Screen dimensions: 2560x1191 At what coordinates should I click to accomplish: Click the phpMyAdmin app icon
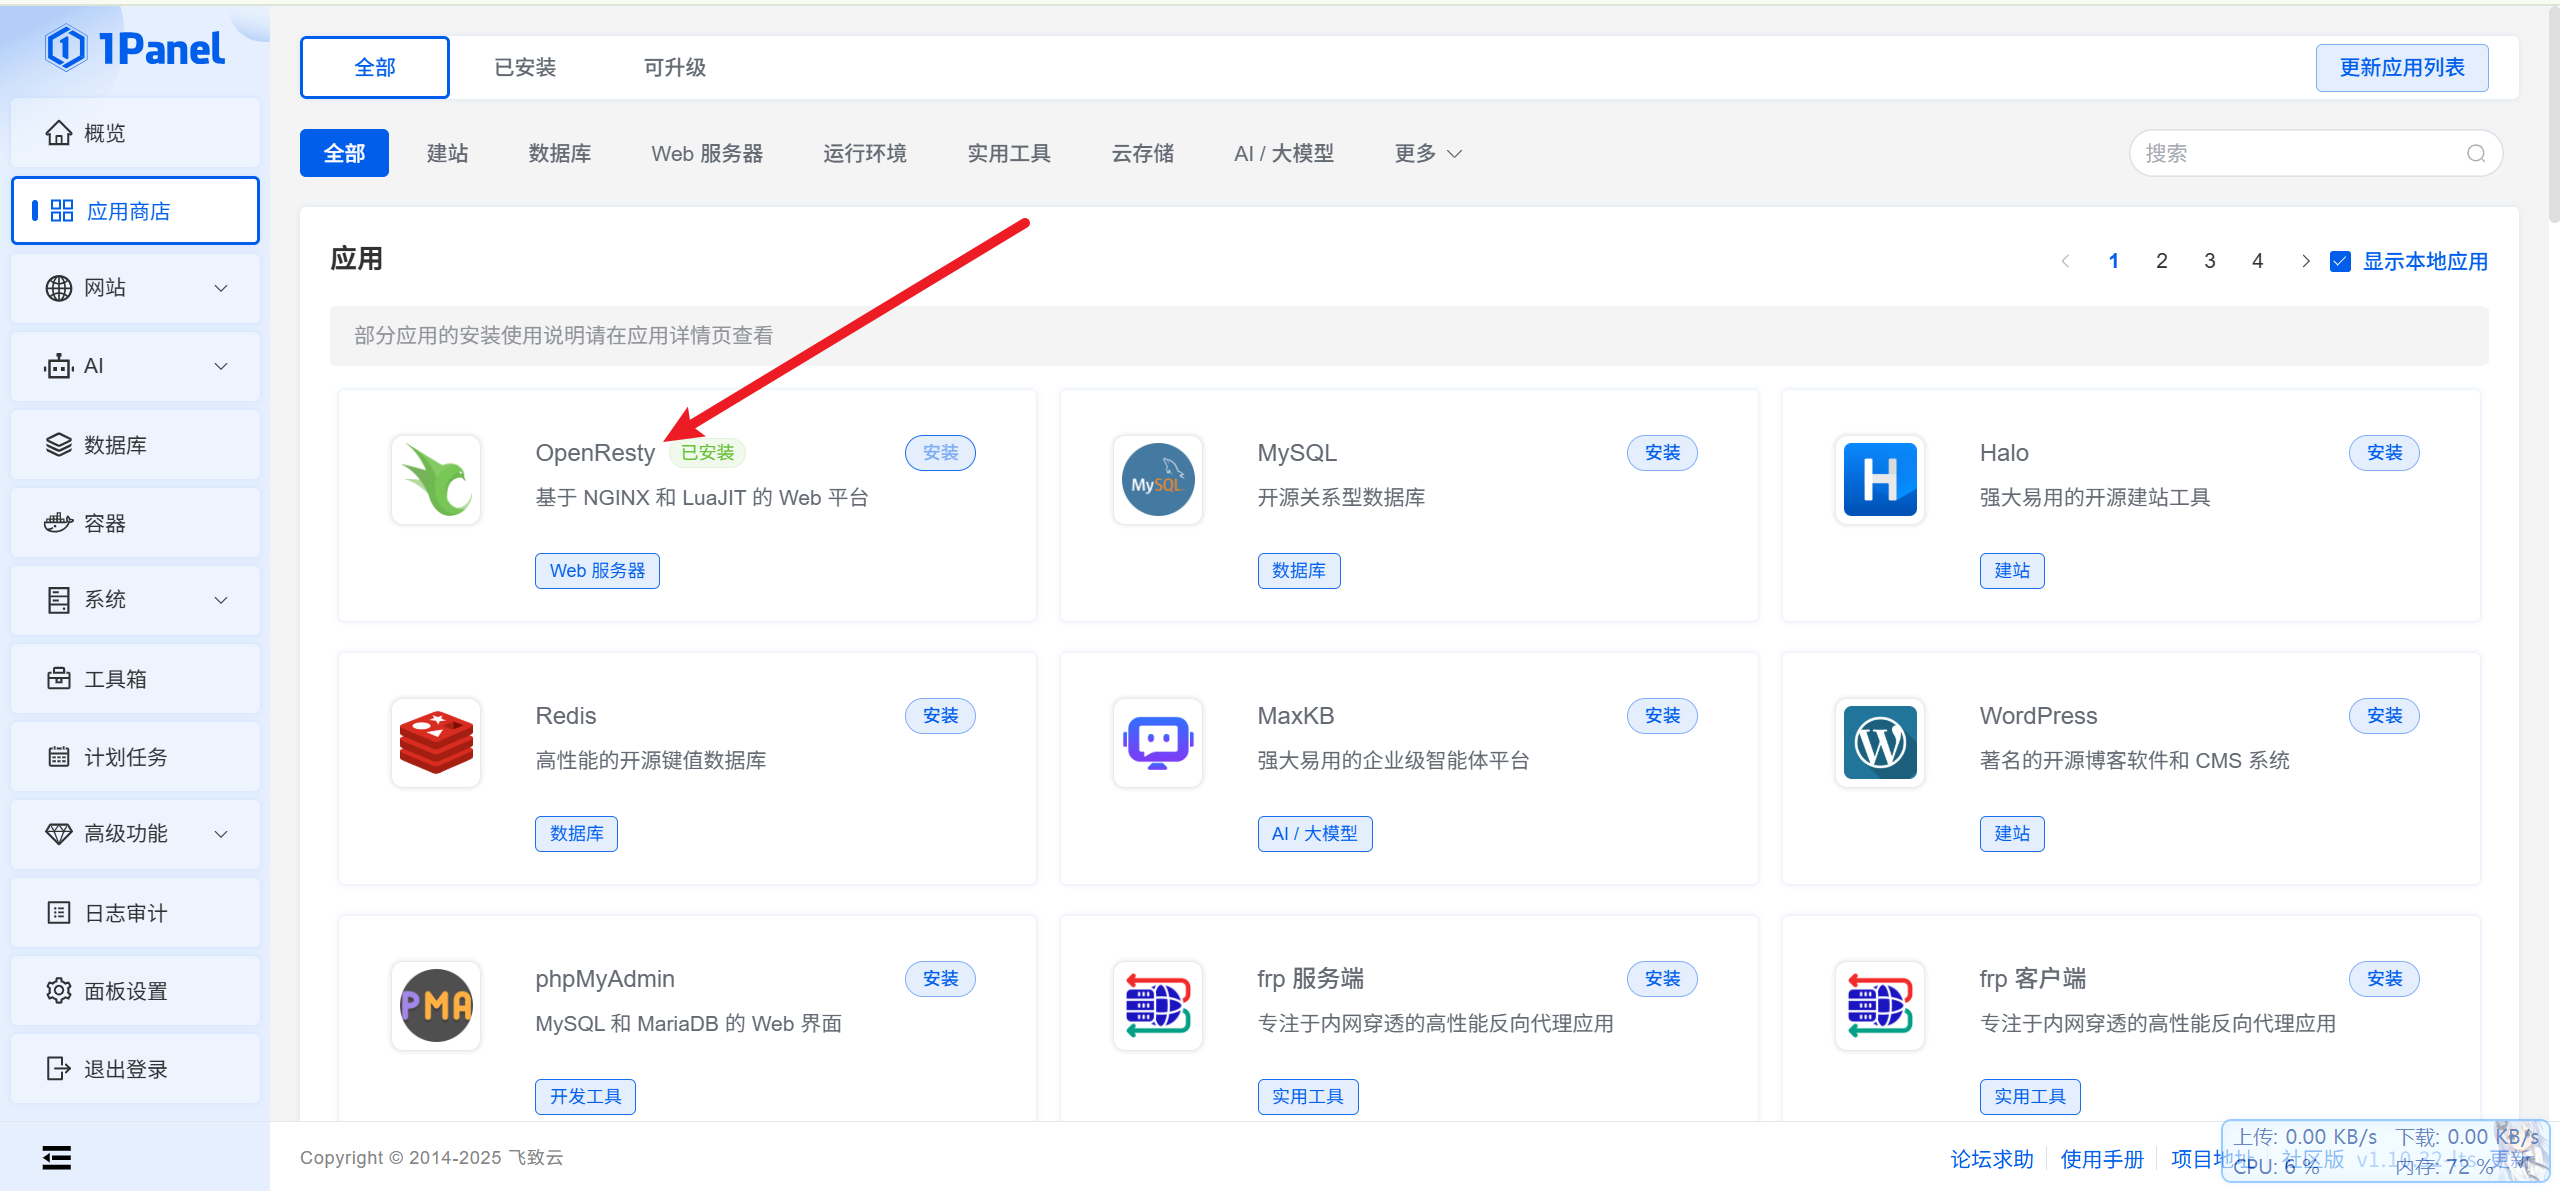(x=436, y=1006)
